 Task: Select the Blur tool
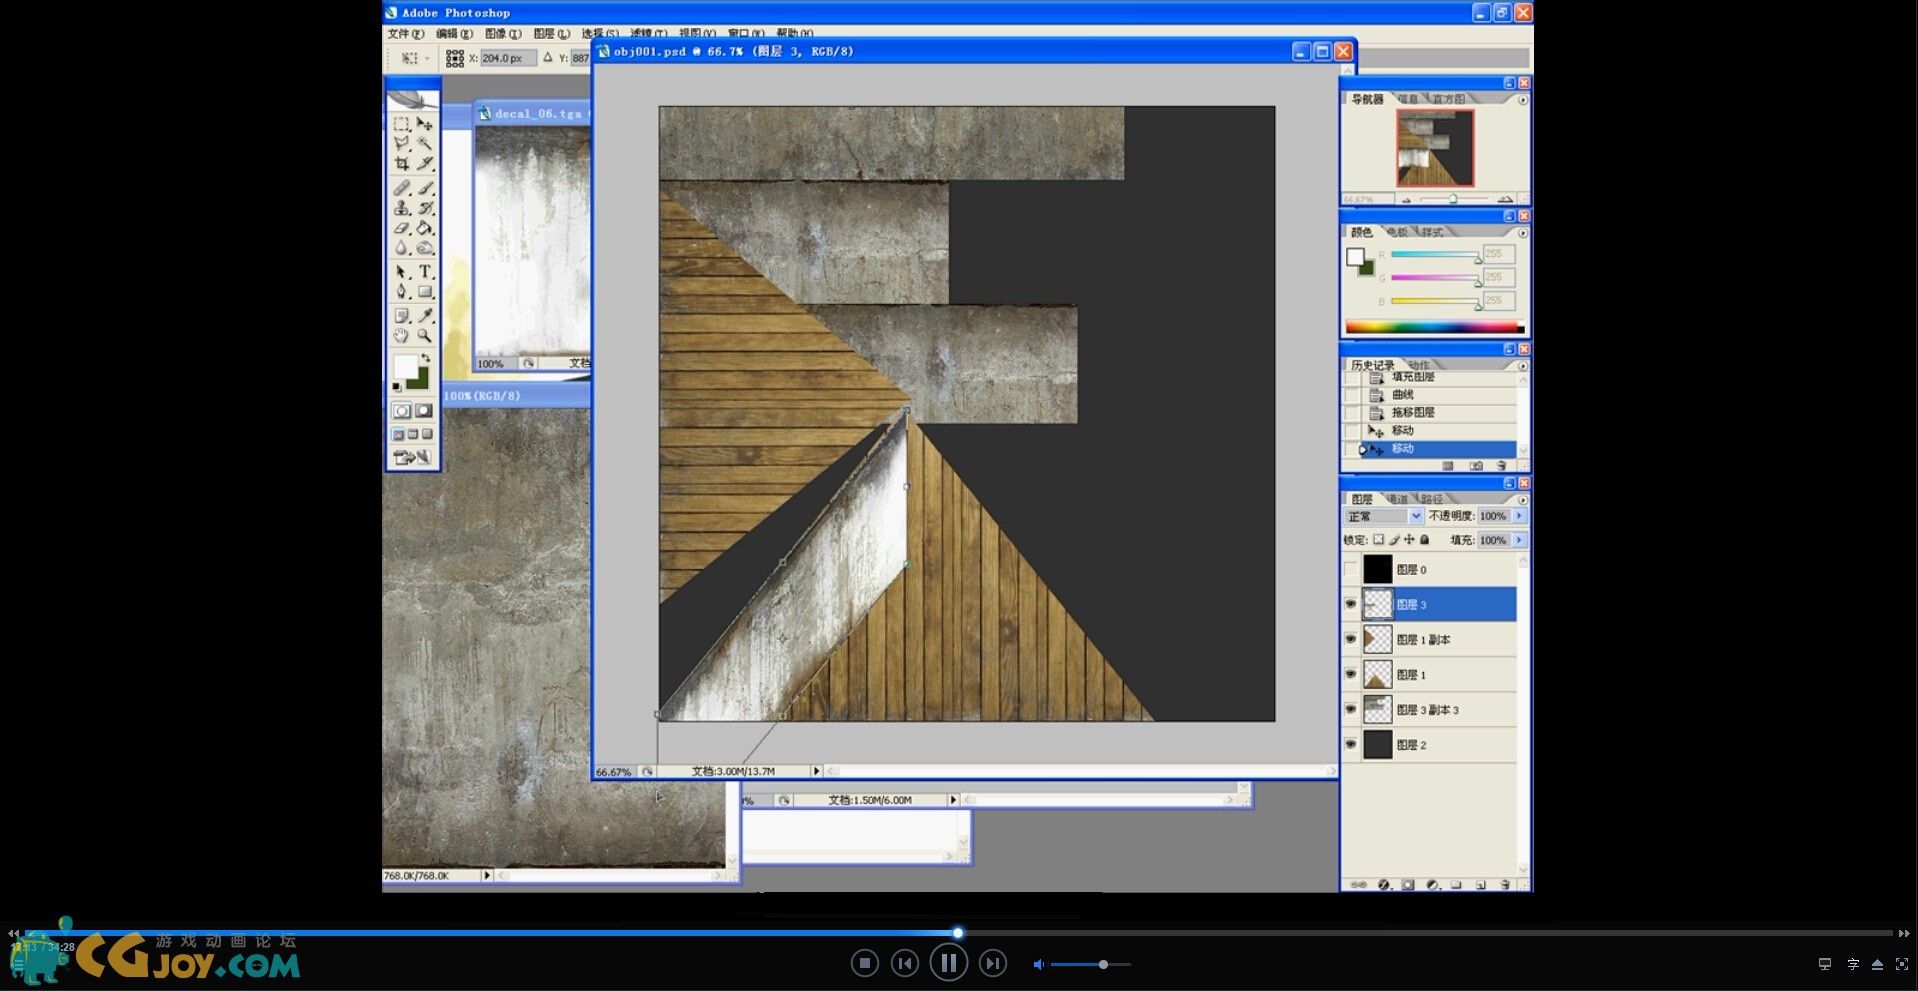tap(402, 248)
